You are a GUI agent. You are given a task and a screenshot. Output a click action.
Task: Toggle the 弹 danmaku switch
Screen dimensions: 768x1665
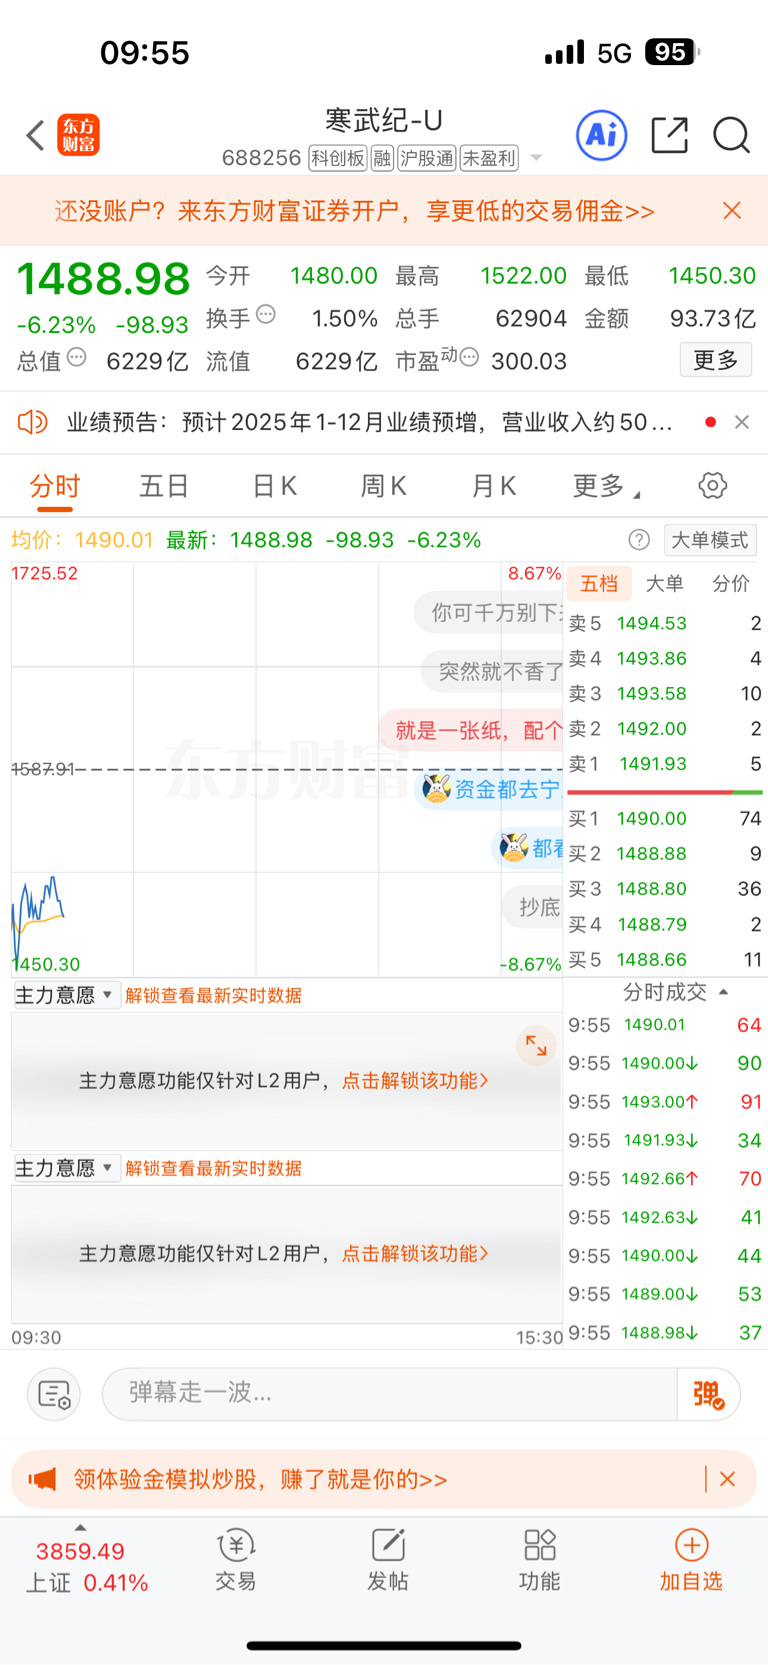coord(709,1393)
